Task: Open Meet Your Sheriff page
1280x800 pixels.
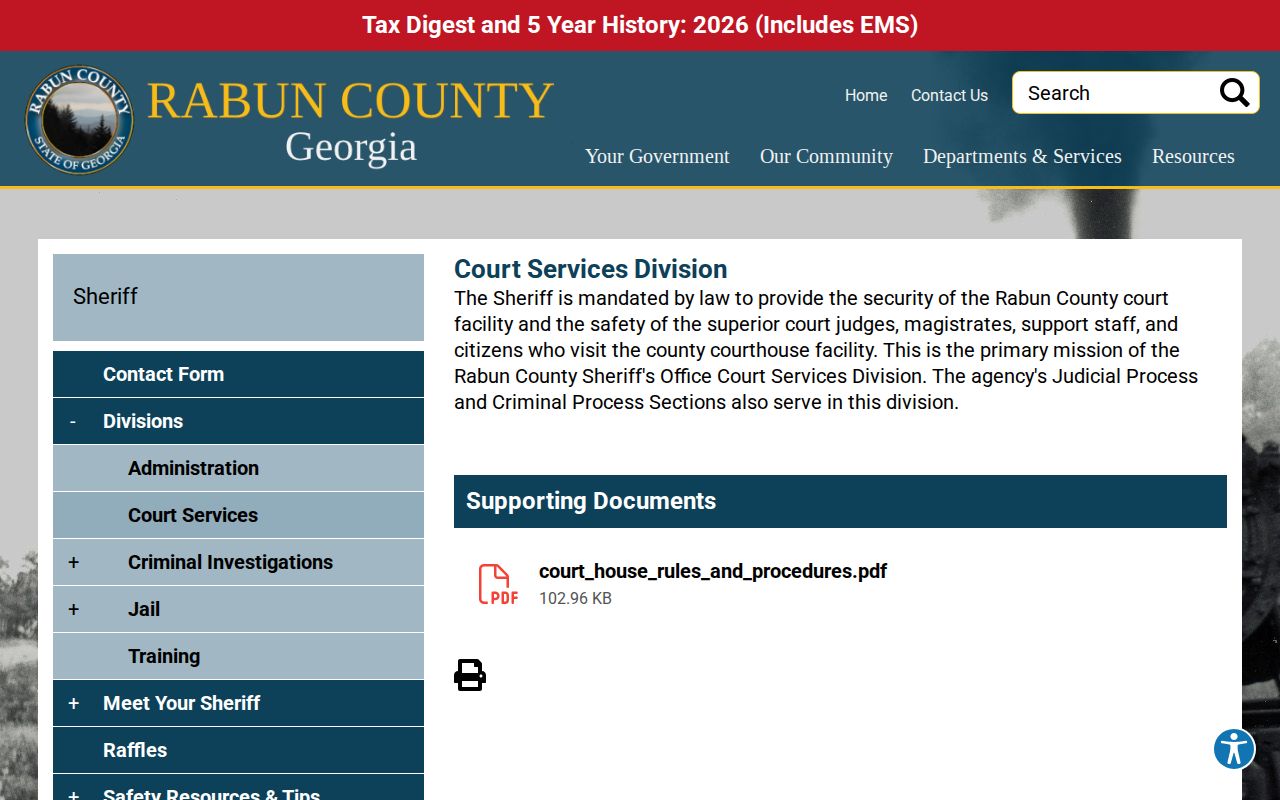Action: click(181, 703)
